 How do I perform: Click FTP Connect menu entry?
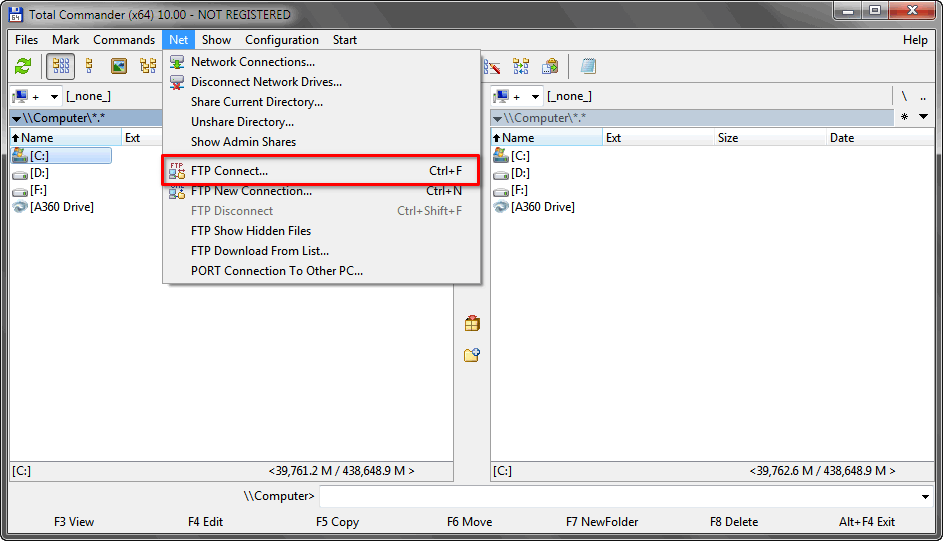[322, 171]
